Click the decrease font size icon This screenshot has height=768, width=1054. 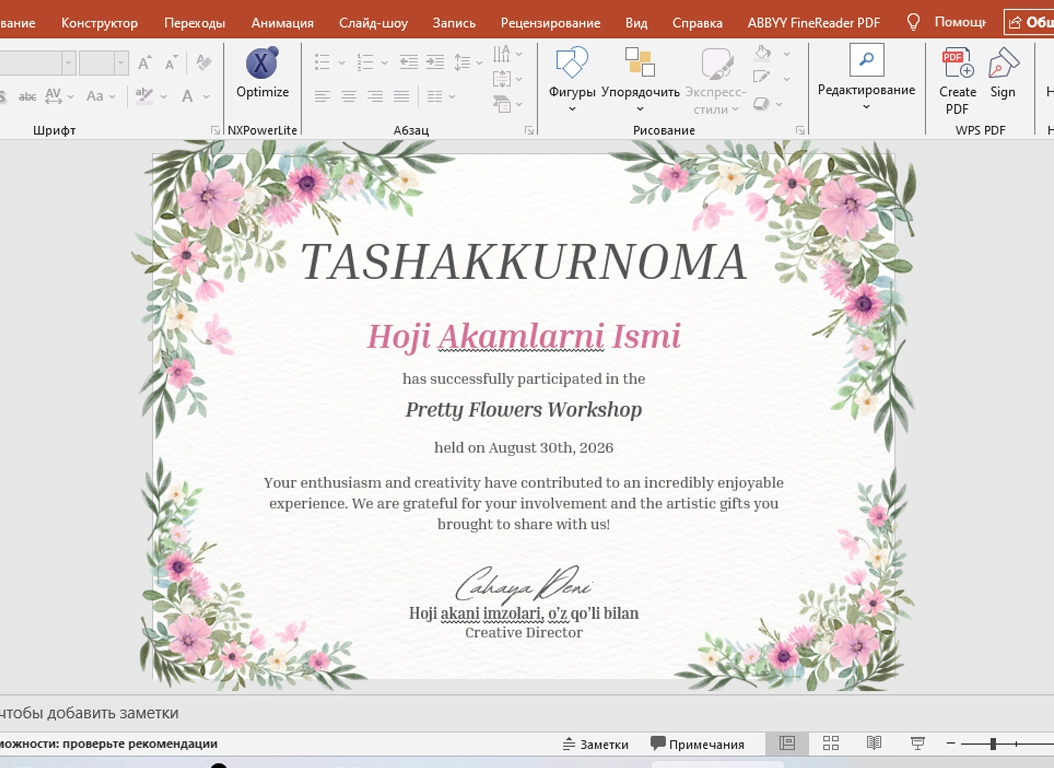[x=171, y=63]
